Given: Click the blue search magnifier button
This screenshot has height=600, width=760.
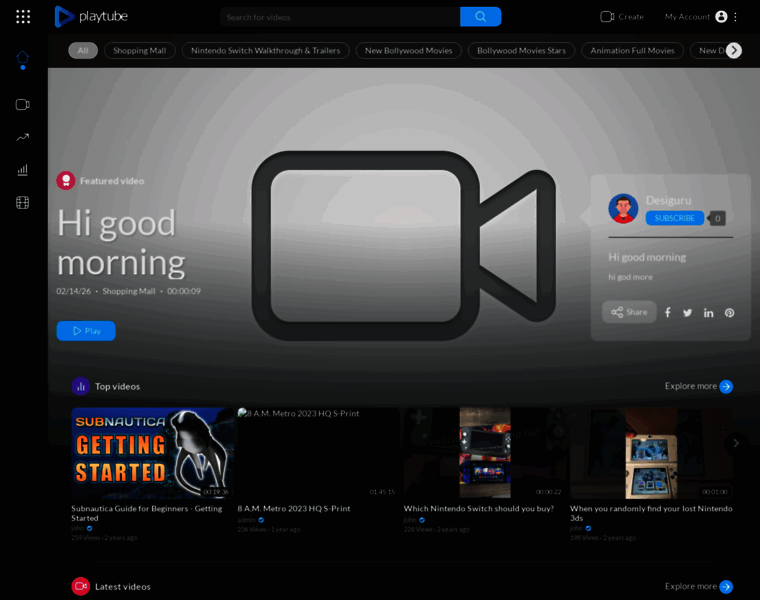Looking at the screenshot, I should click(x=480, y=17).
